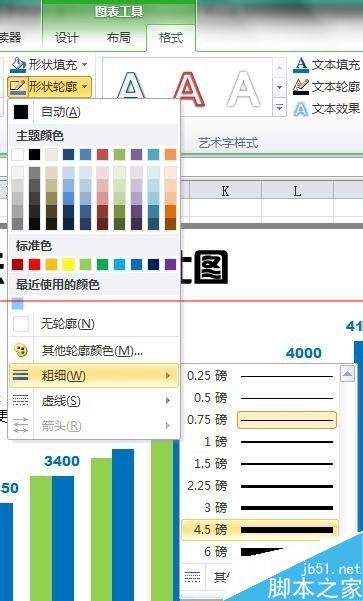The width and height of the screenshot is (363, 601).
Task: Click the 文本效果 icon
Action: (x=301, y=109)
